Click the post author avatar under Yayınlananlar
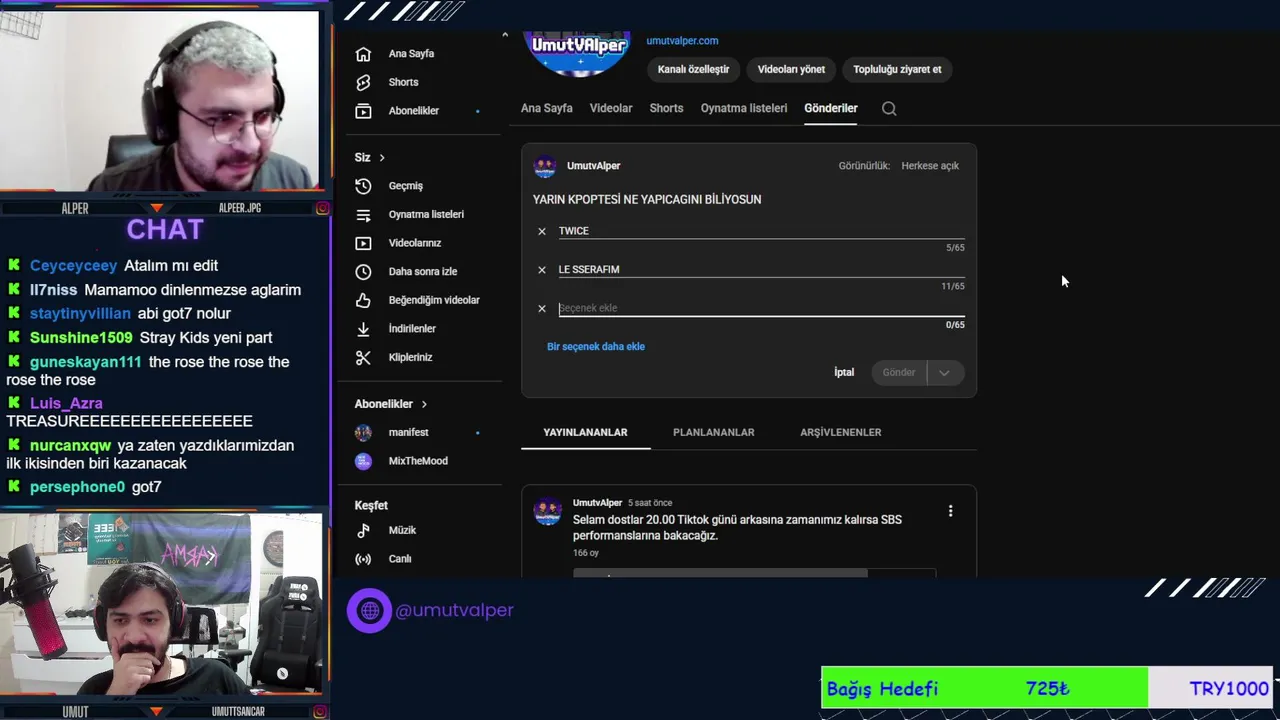 click(547, 511)
